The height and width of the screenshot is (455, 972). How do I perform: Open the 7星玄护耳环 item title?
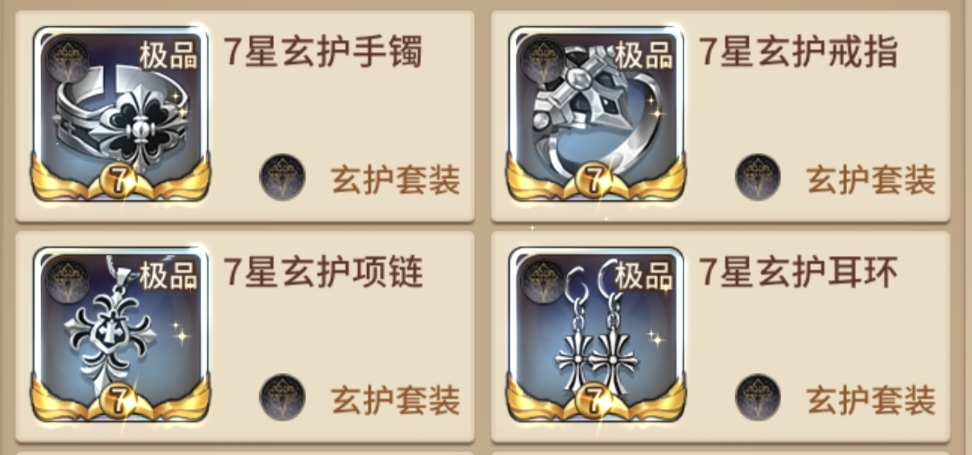[x=798, y=272]
